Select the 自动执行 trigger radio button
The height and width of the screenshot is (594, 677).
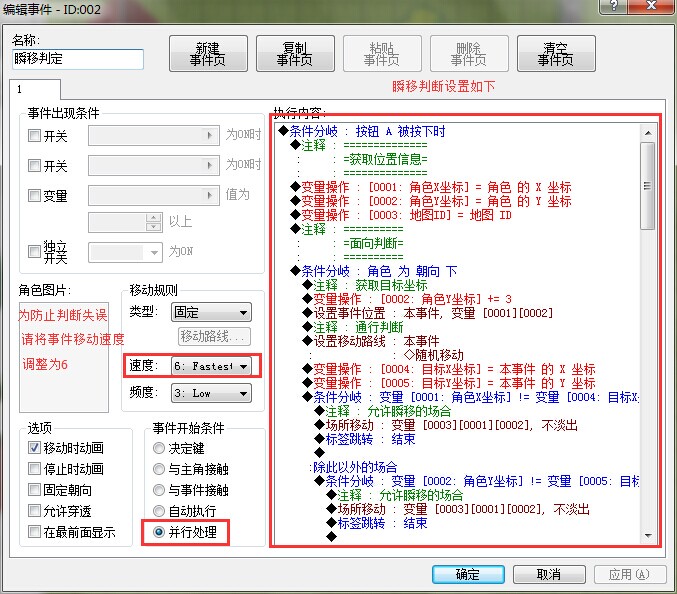tap(159, 511)
